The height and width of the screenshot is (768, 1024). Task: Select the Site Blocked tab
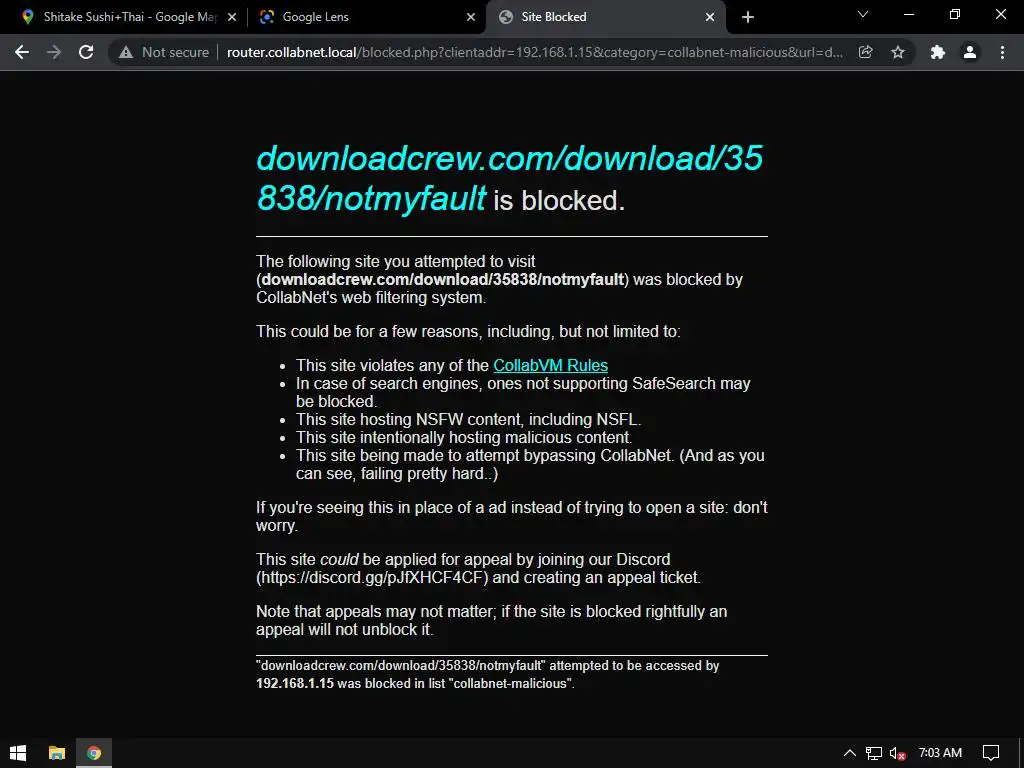[605, 17]
